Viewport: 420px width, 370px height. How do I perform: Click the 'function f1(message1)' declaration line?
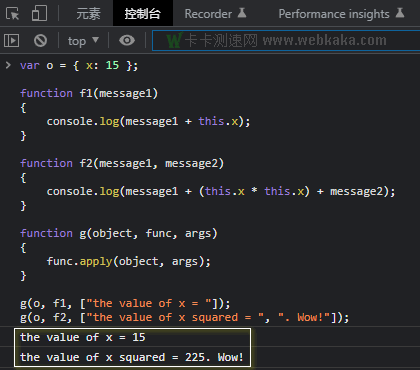[x=89, y=93]
